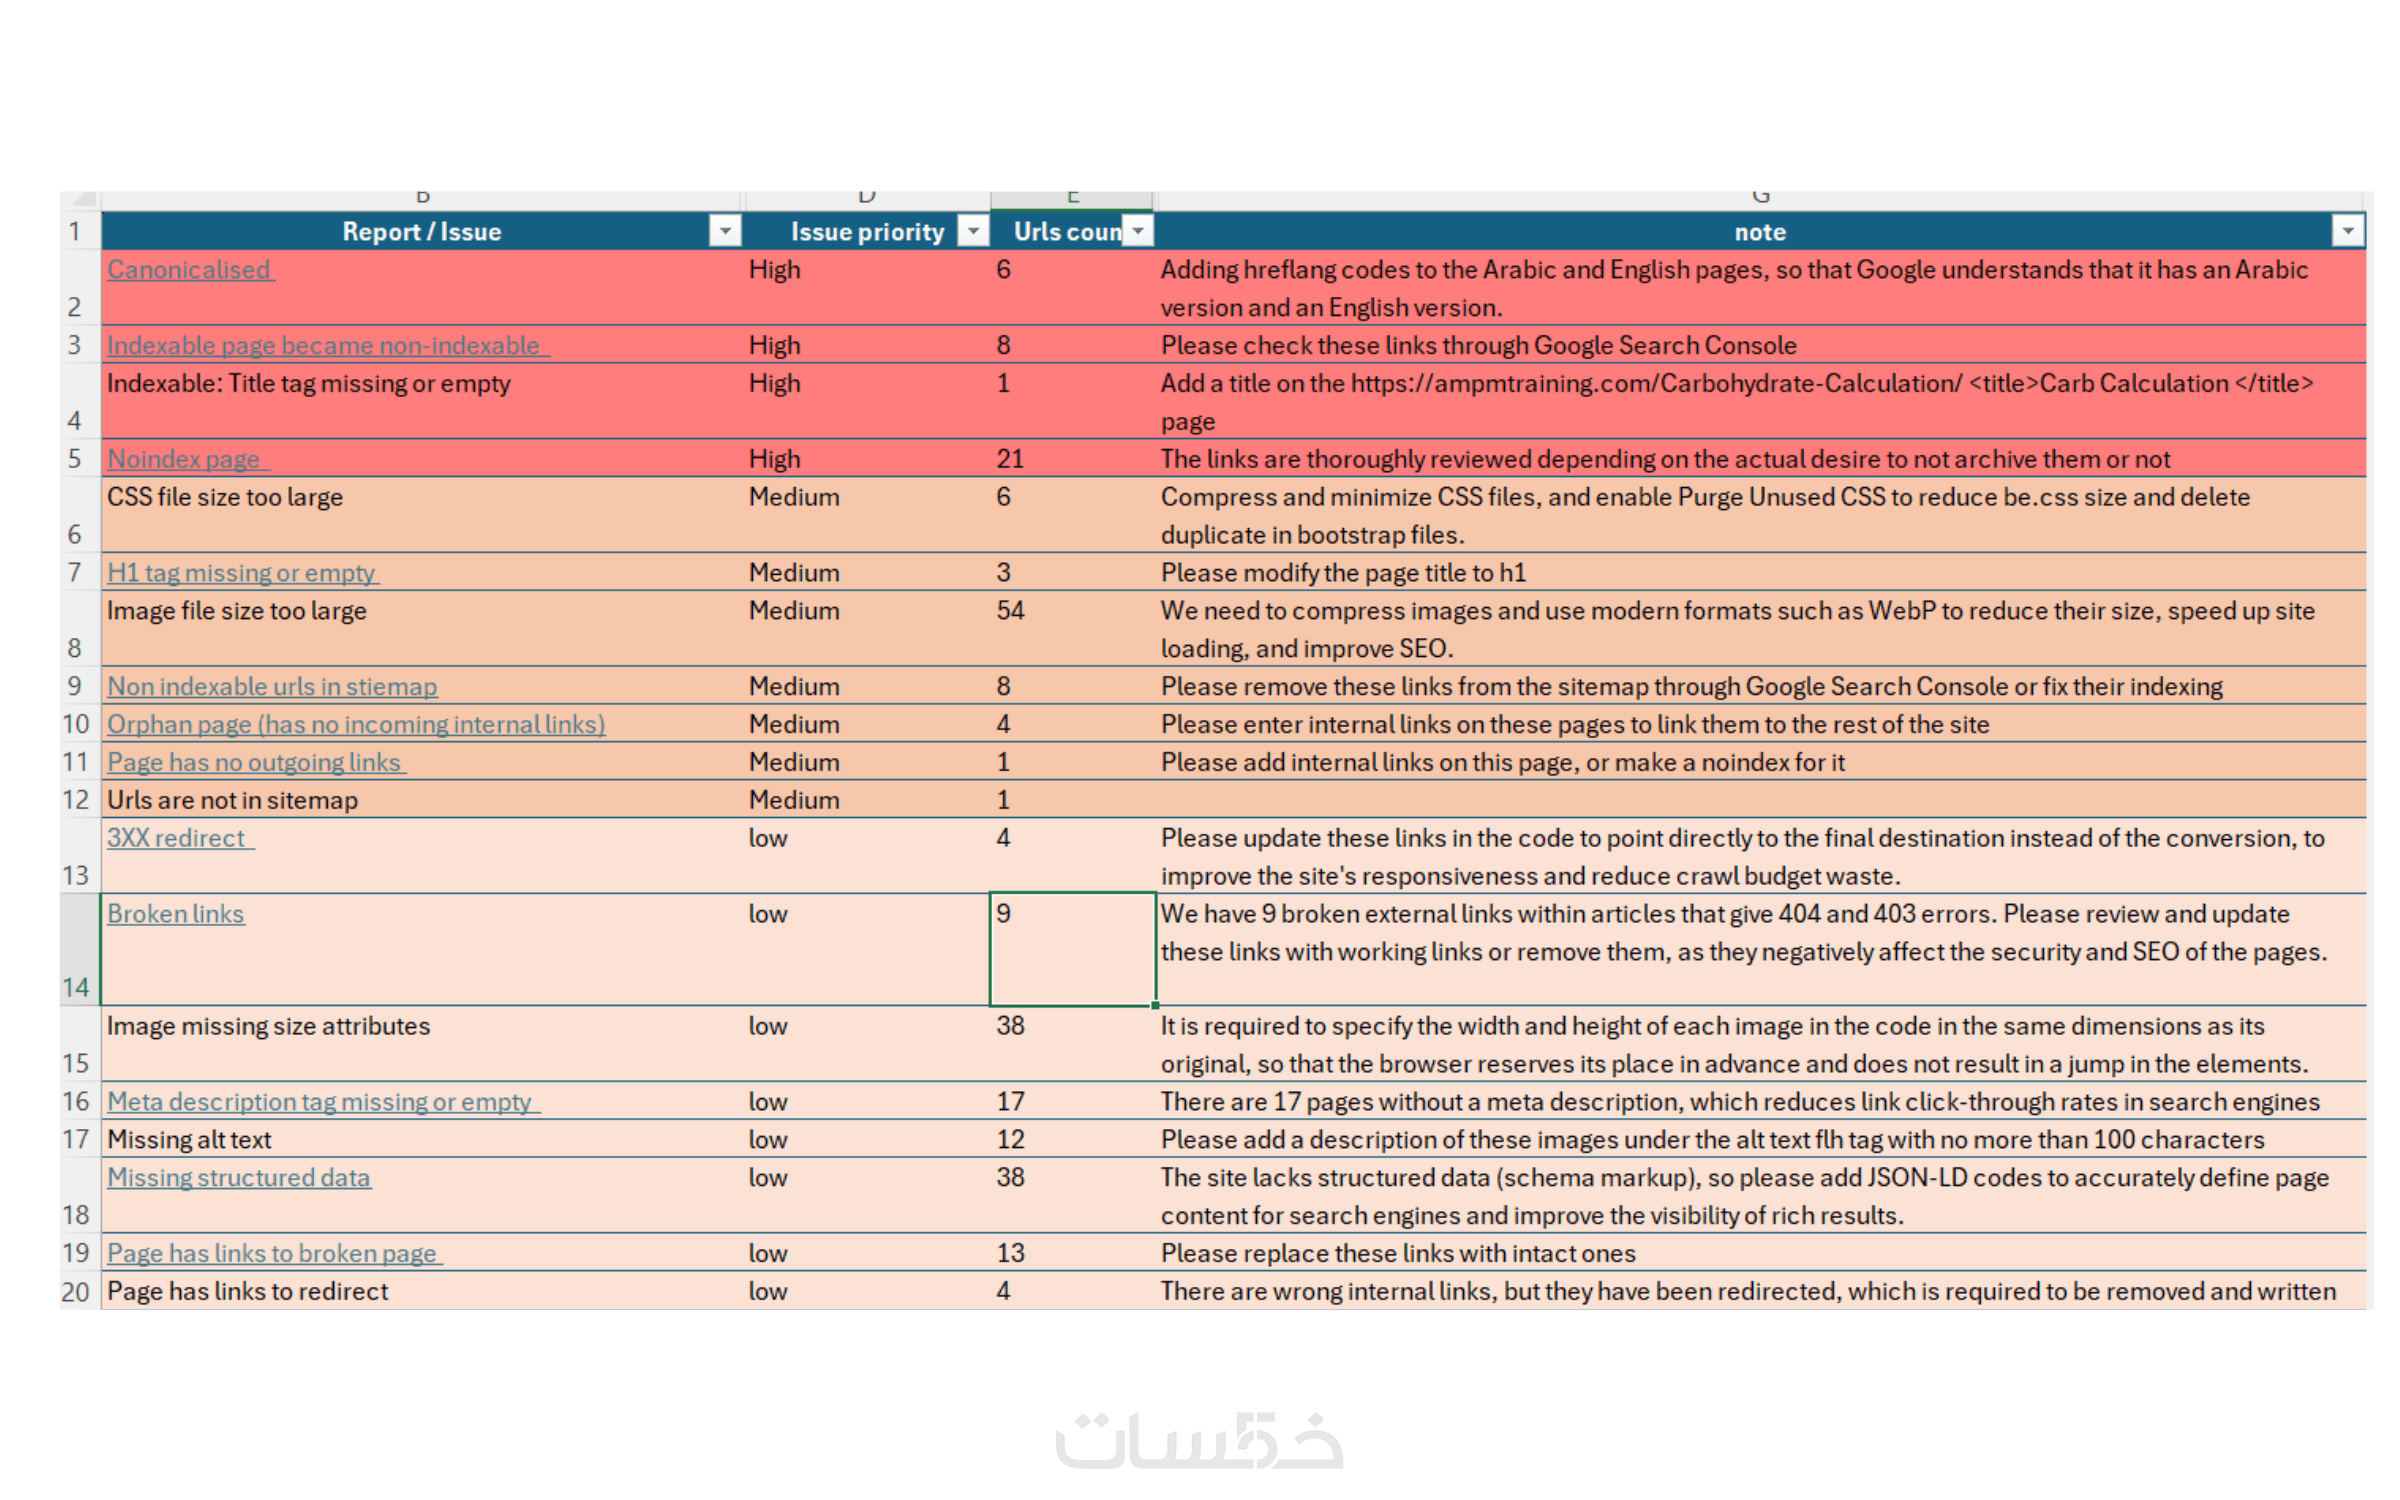Viewport: 2400px width, 1500px height.
Task: Open the Issue priority filter dropdown
Action: click(x=972, y=231)
